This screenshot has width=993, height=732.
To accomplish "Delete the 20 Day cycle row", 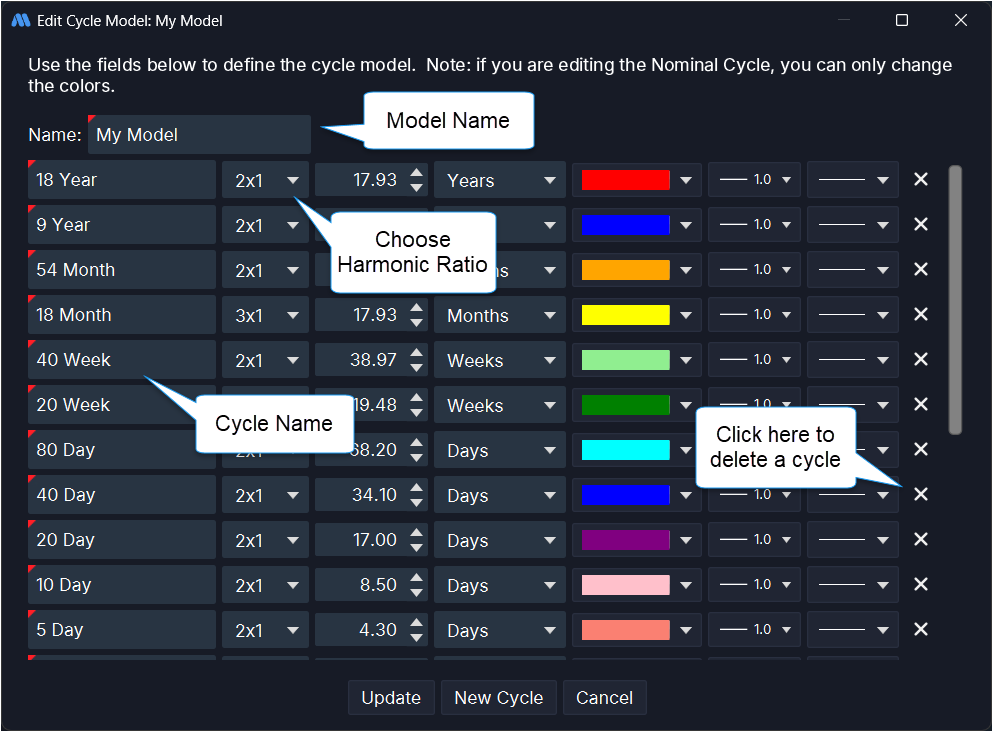I will [x=921, y=540].
